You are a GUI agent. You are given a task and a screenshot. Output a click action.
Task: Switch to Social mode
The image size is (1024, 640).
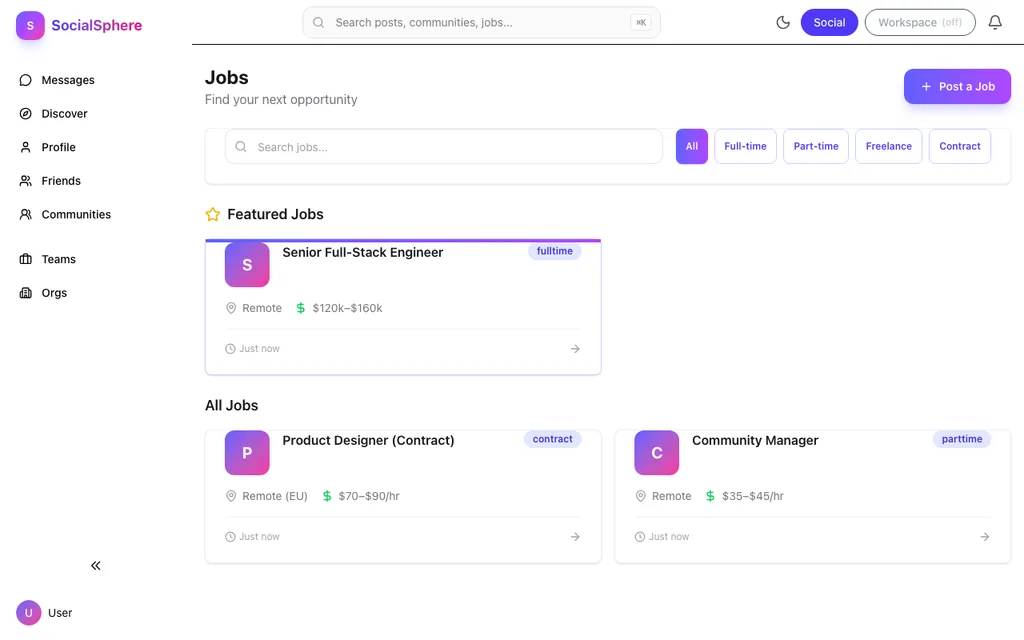[x=829, y=22]
